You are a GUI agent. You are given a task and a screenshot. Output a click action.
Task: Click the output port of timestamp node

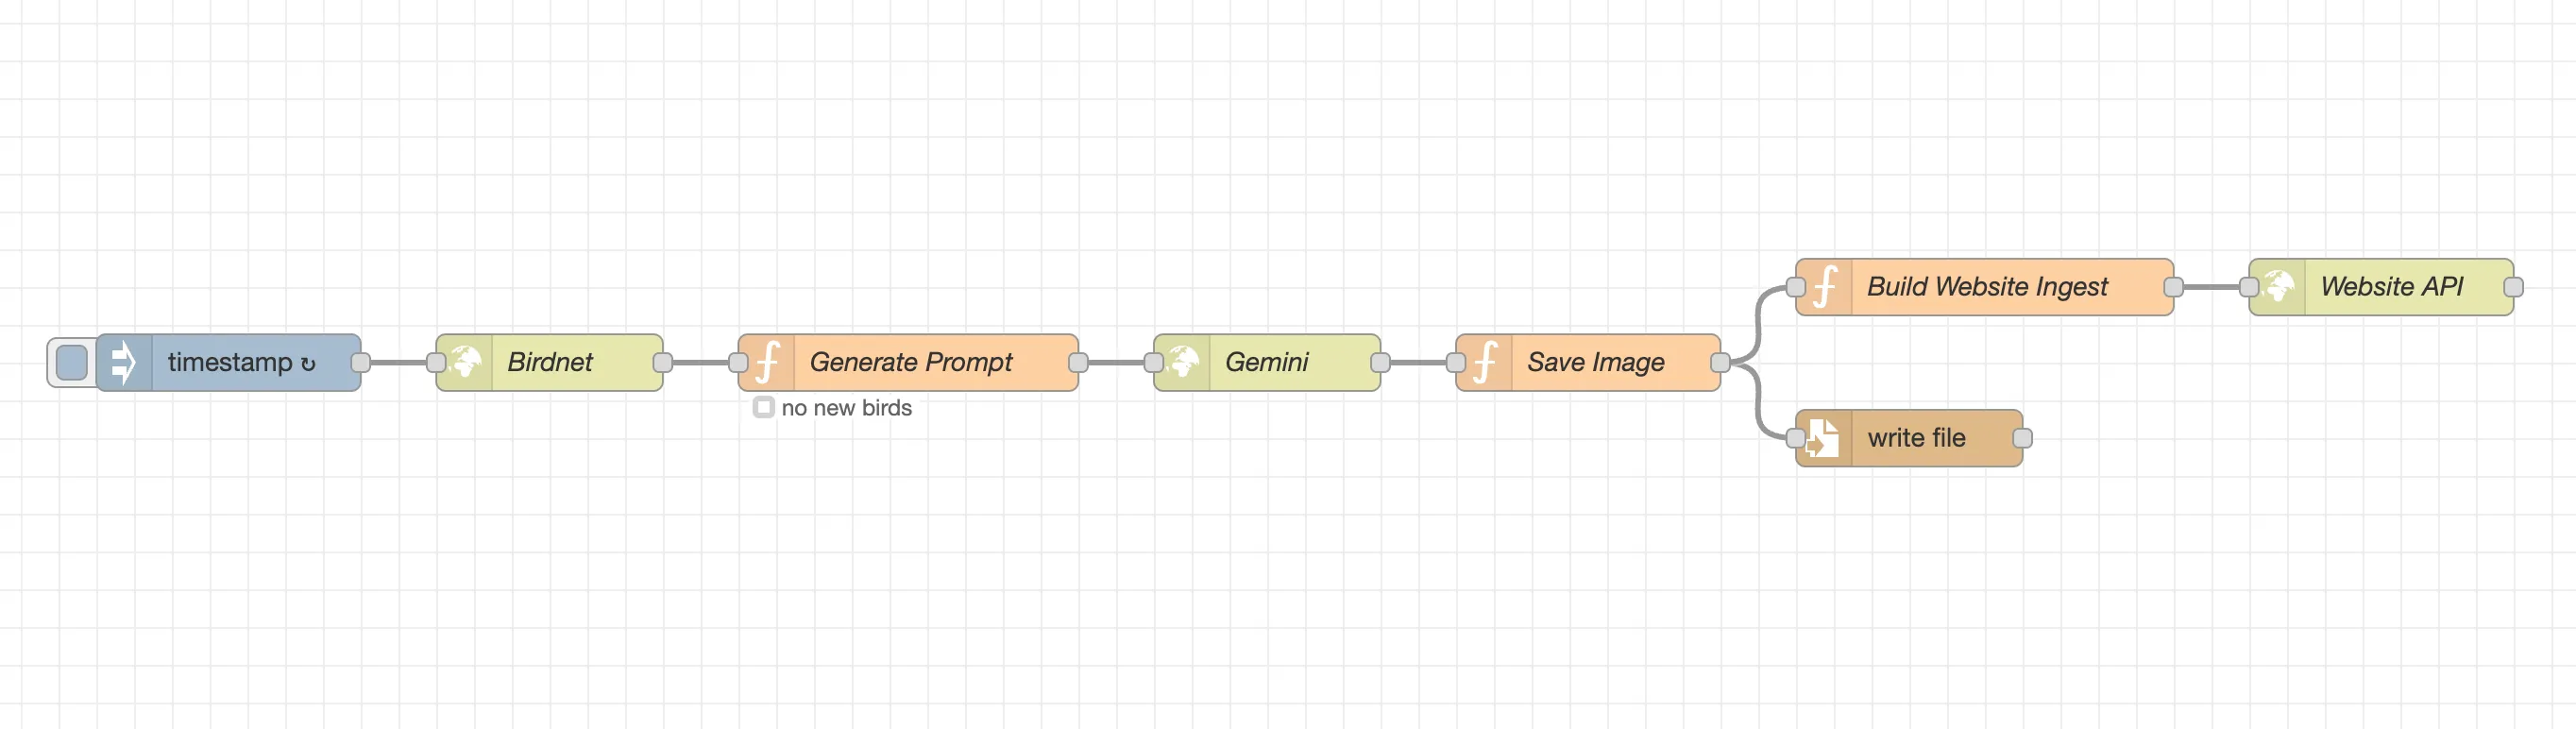[361, 362]
